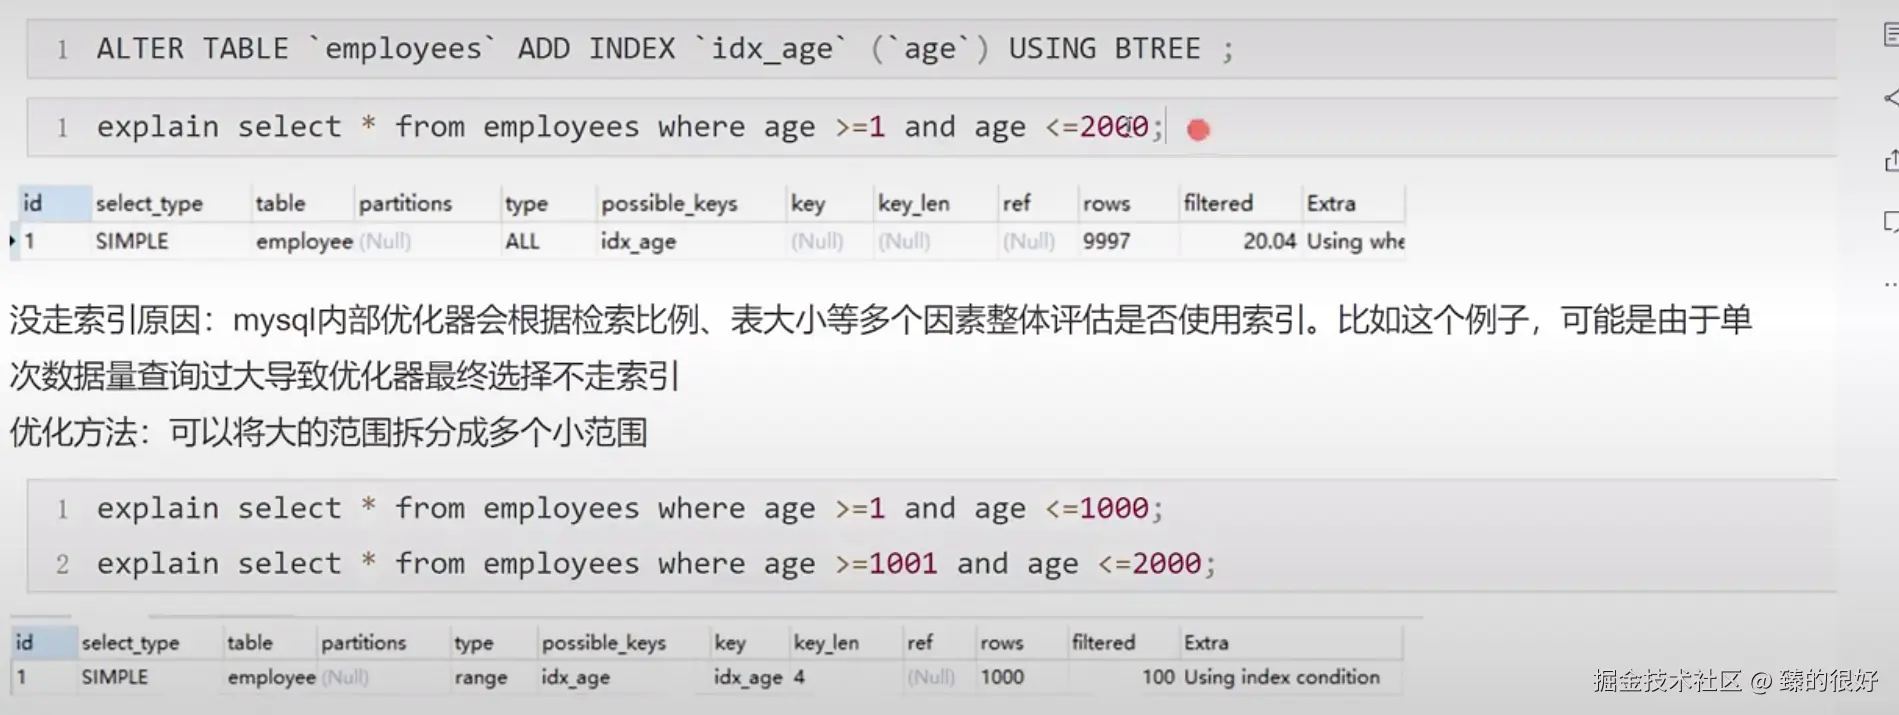Click the 'Using whe' Extra cell
Viewport: 1899px width, 715px height.
[x=1355, y=241]
